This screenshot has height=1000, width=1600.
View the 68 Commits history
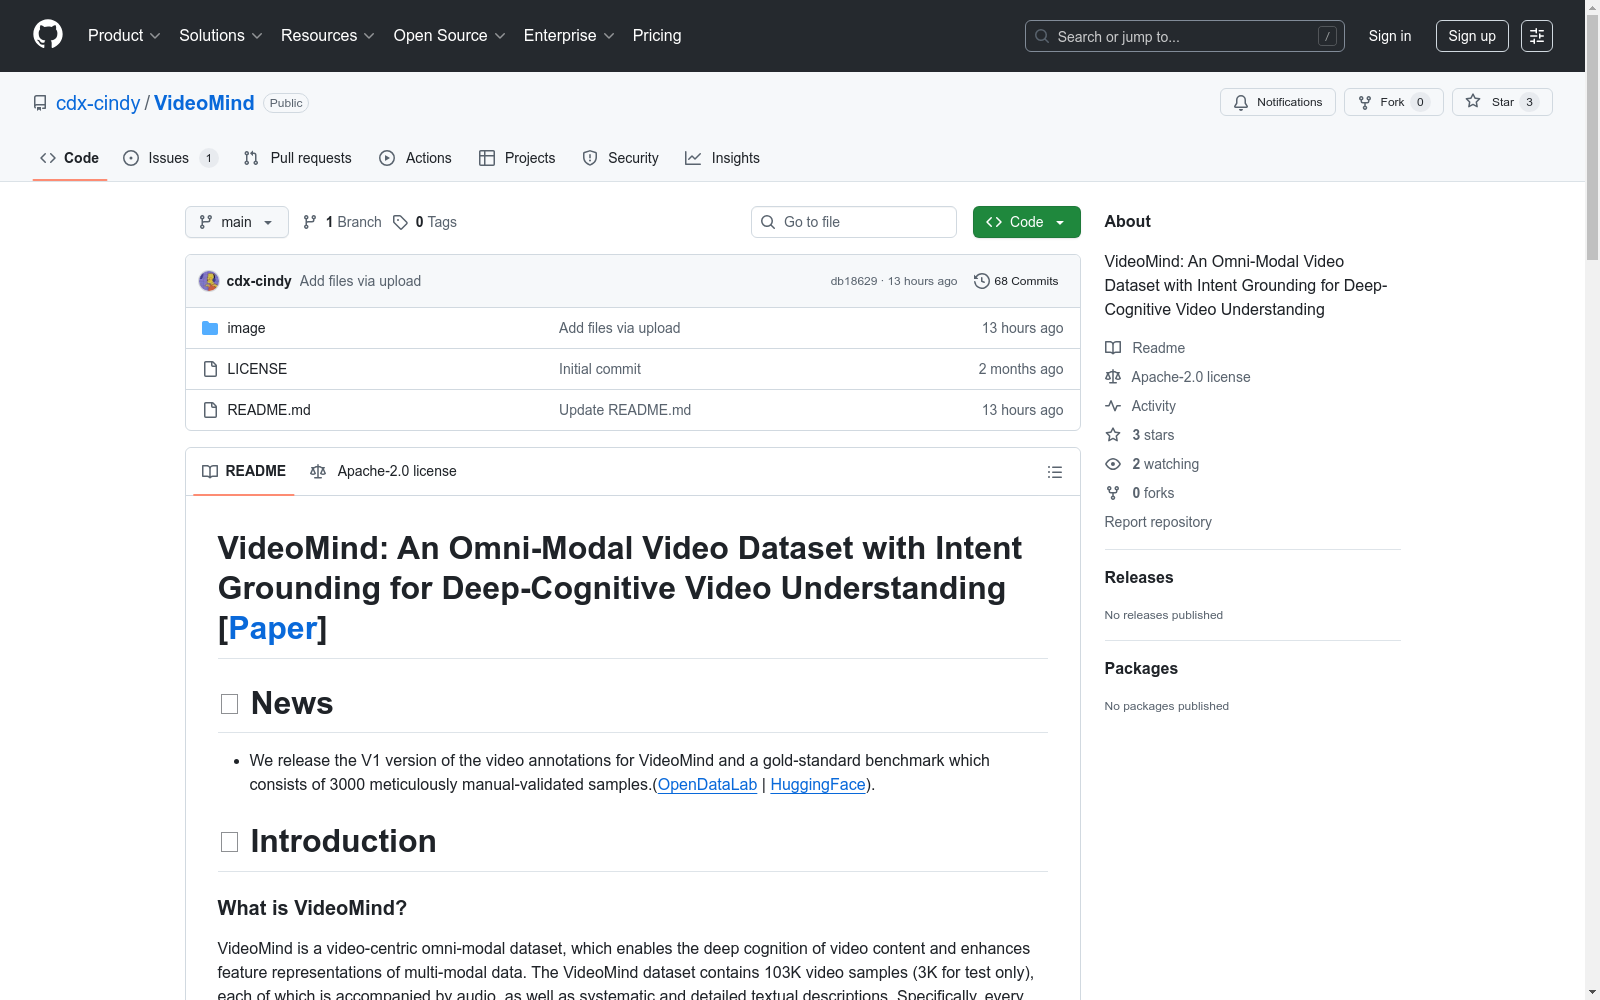[x=1016, y=281]
